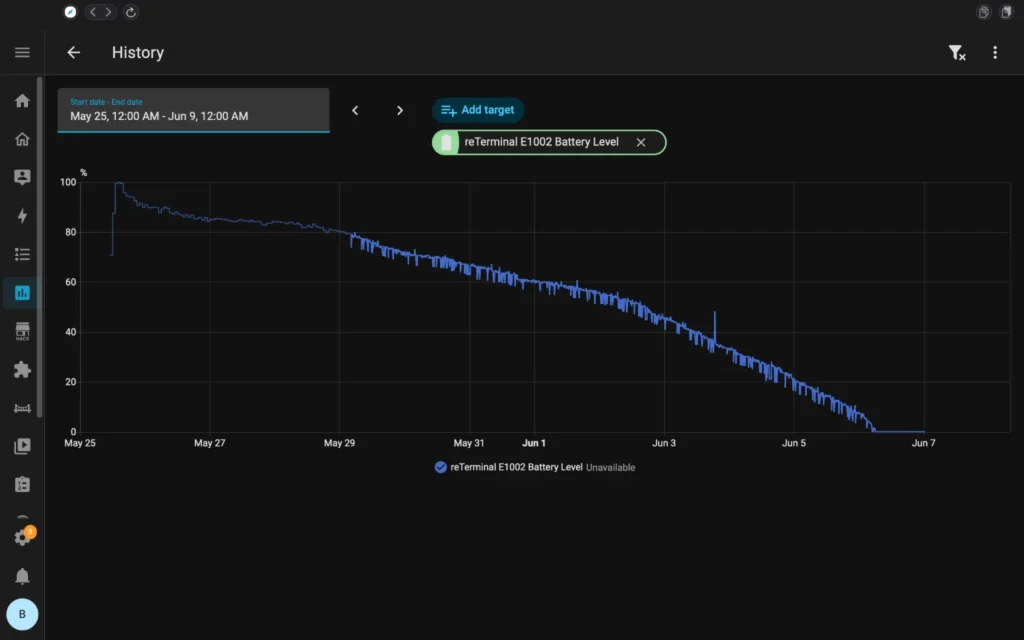Go back with the browser back button
Viewport: 1024px width, 640px height.
[x=93, y=12]
